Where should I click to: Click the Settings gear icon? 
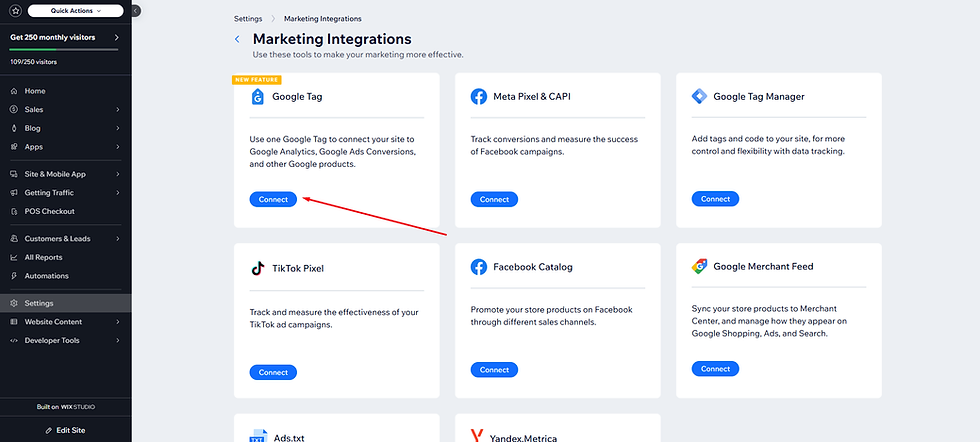(x=14, y=303)
